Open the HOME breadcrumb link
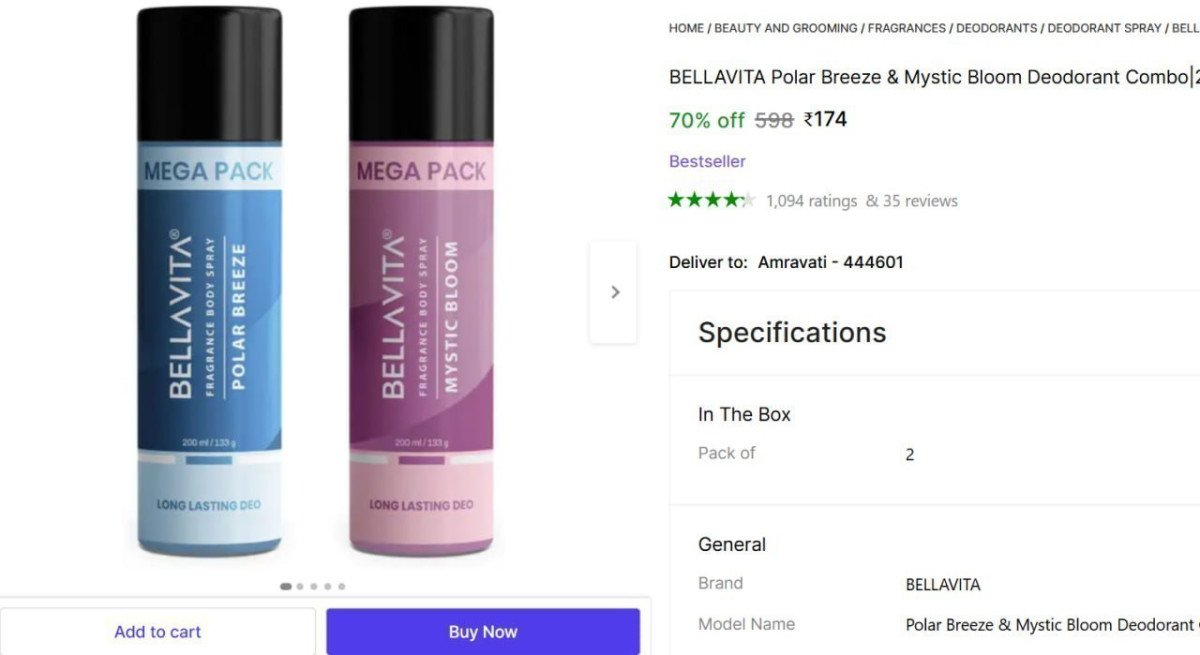The height and width of the screenshot is (655, 1200). (x=686, y=28)
